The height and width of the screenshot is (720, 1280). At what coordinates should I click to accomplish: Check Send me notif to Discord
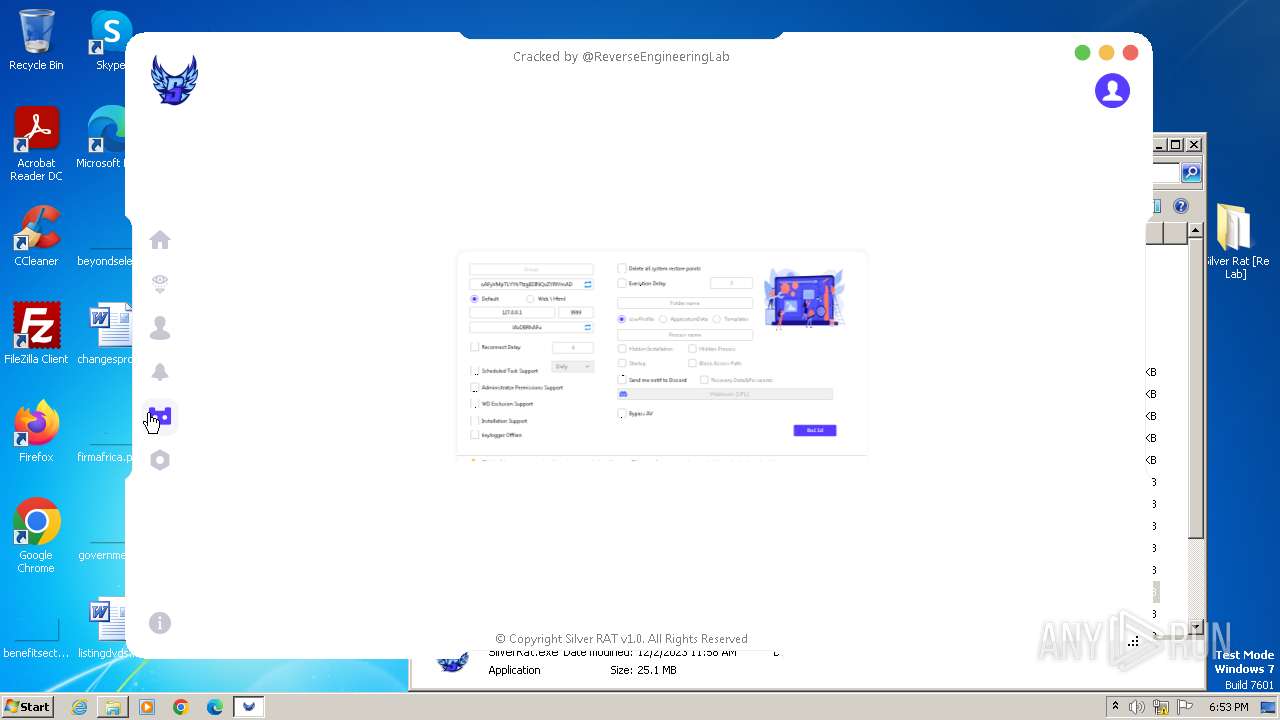(x=622, y=380)
